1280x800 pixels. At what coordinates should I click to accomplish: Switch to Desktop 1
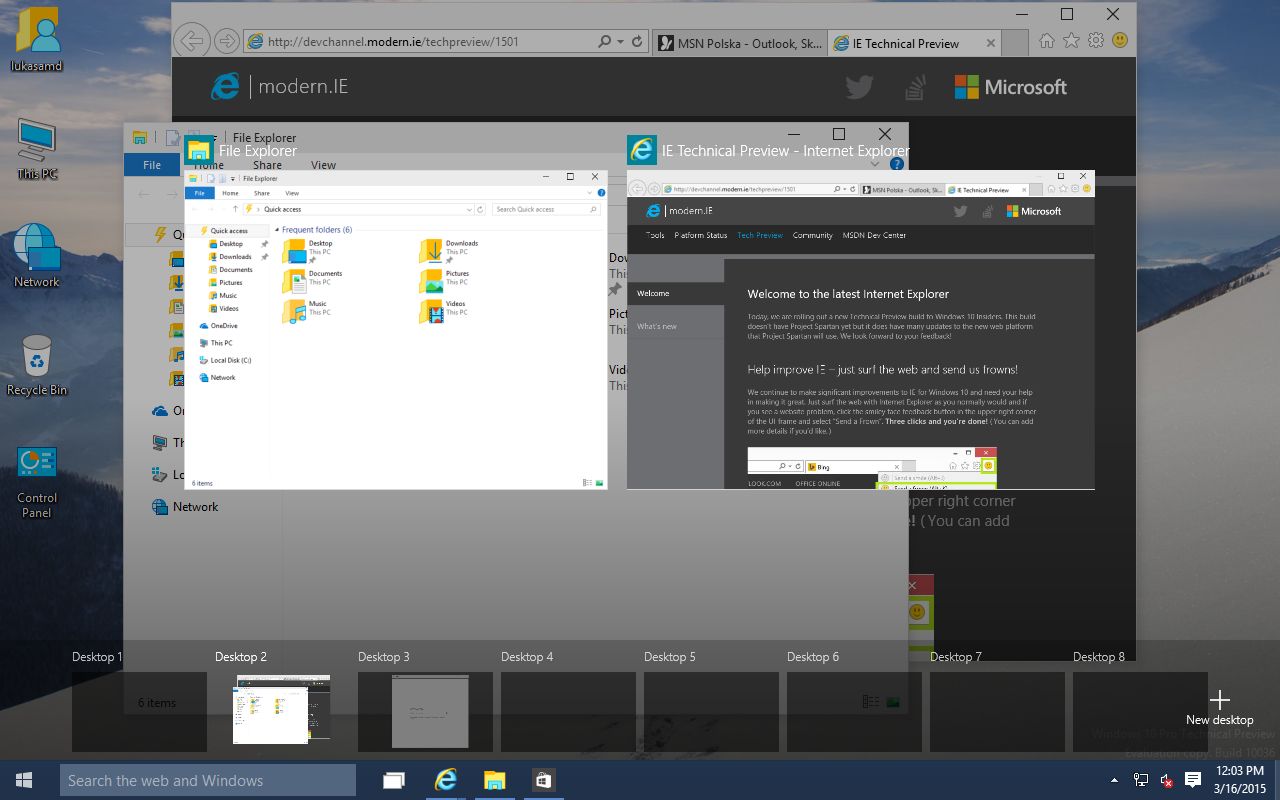click(x=139, y=712)
